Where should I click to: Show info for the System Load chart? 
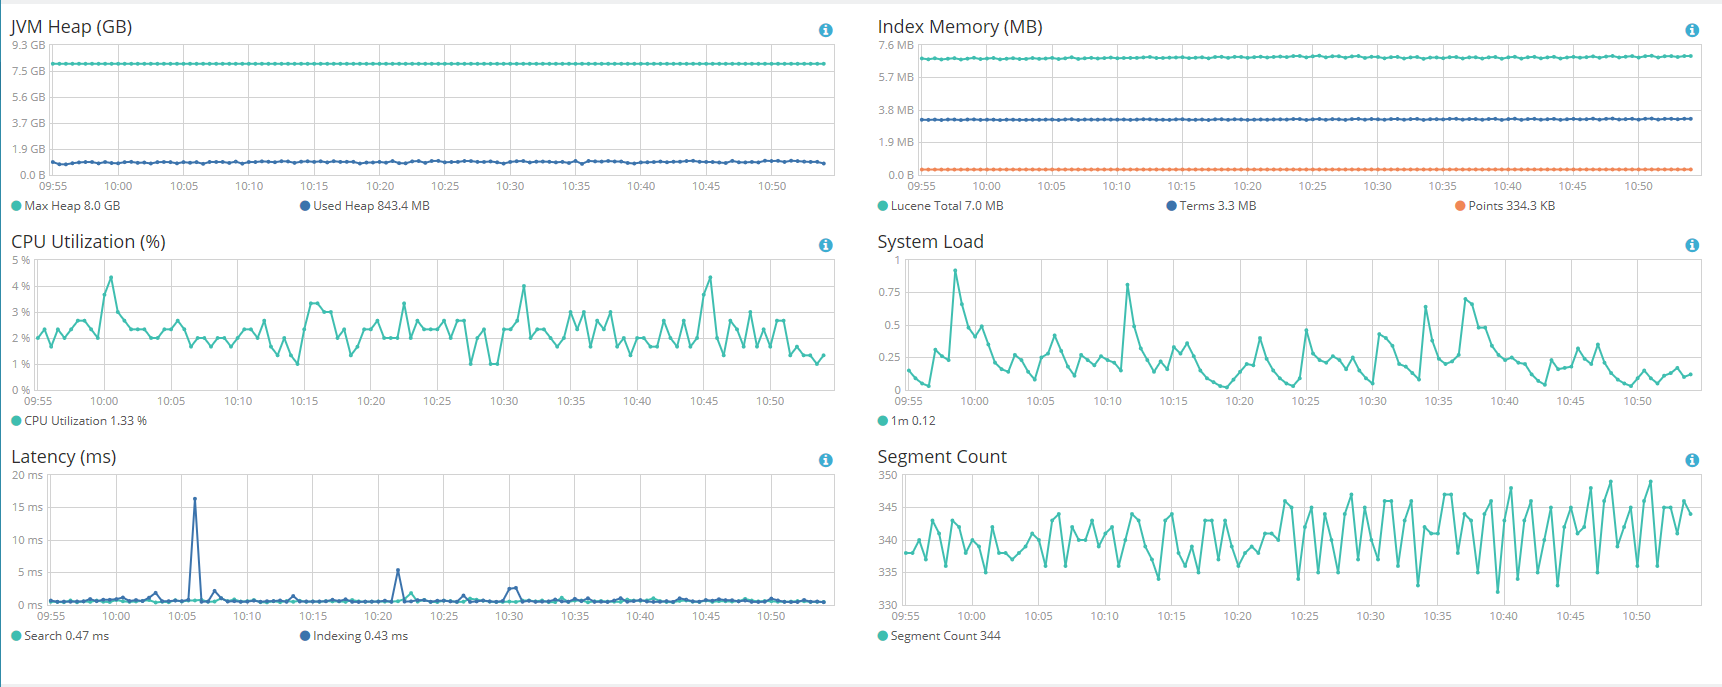pyautogui.click(x=1692, y=245)
